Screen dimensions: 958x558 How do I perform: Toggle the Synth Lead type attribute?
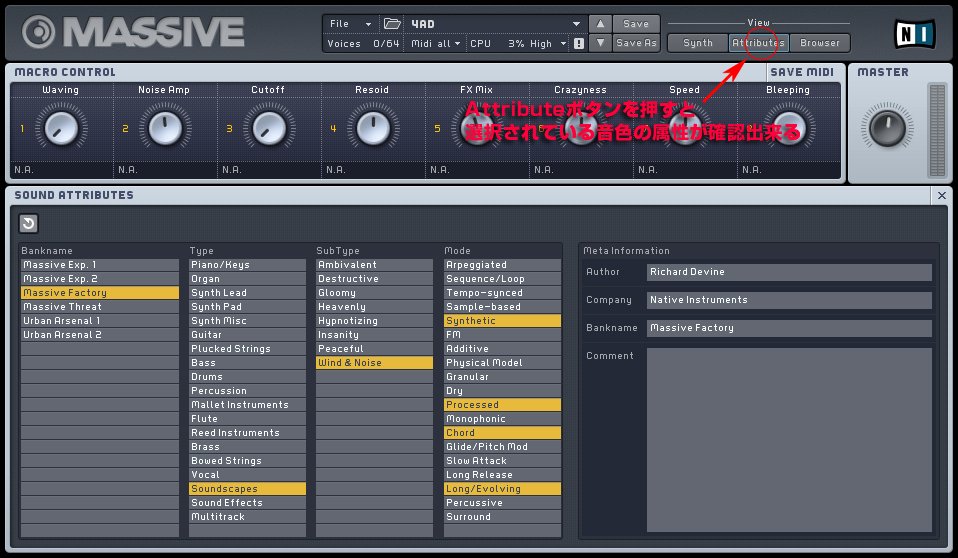pos(247,293)
